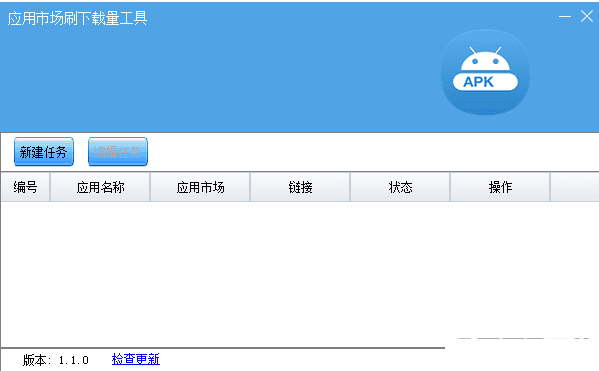Open the 检查更新 link

click(x=136, y=359)
